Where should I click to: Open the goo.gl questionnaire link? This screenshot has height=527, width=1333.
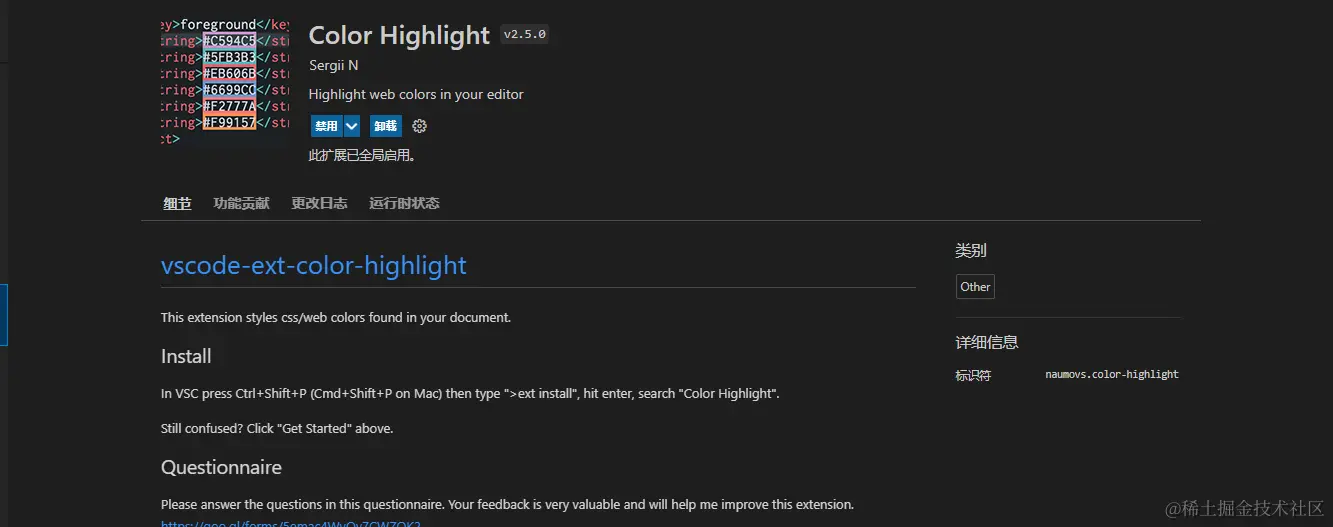290,523
